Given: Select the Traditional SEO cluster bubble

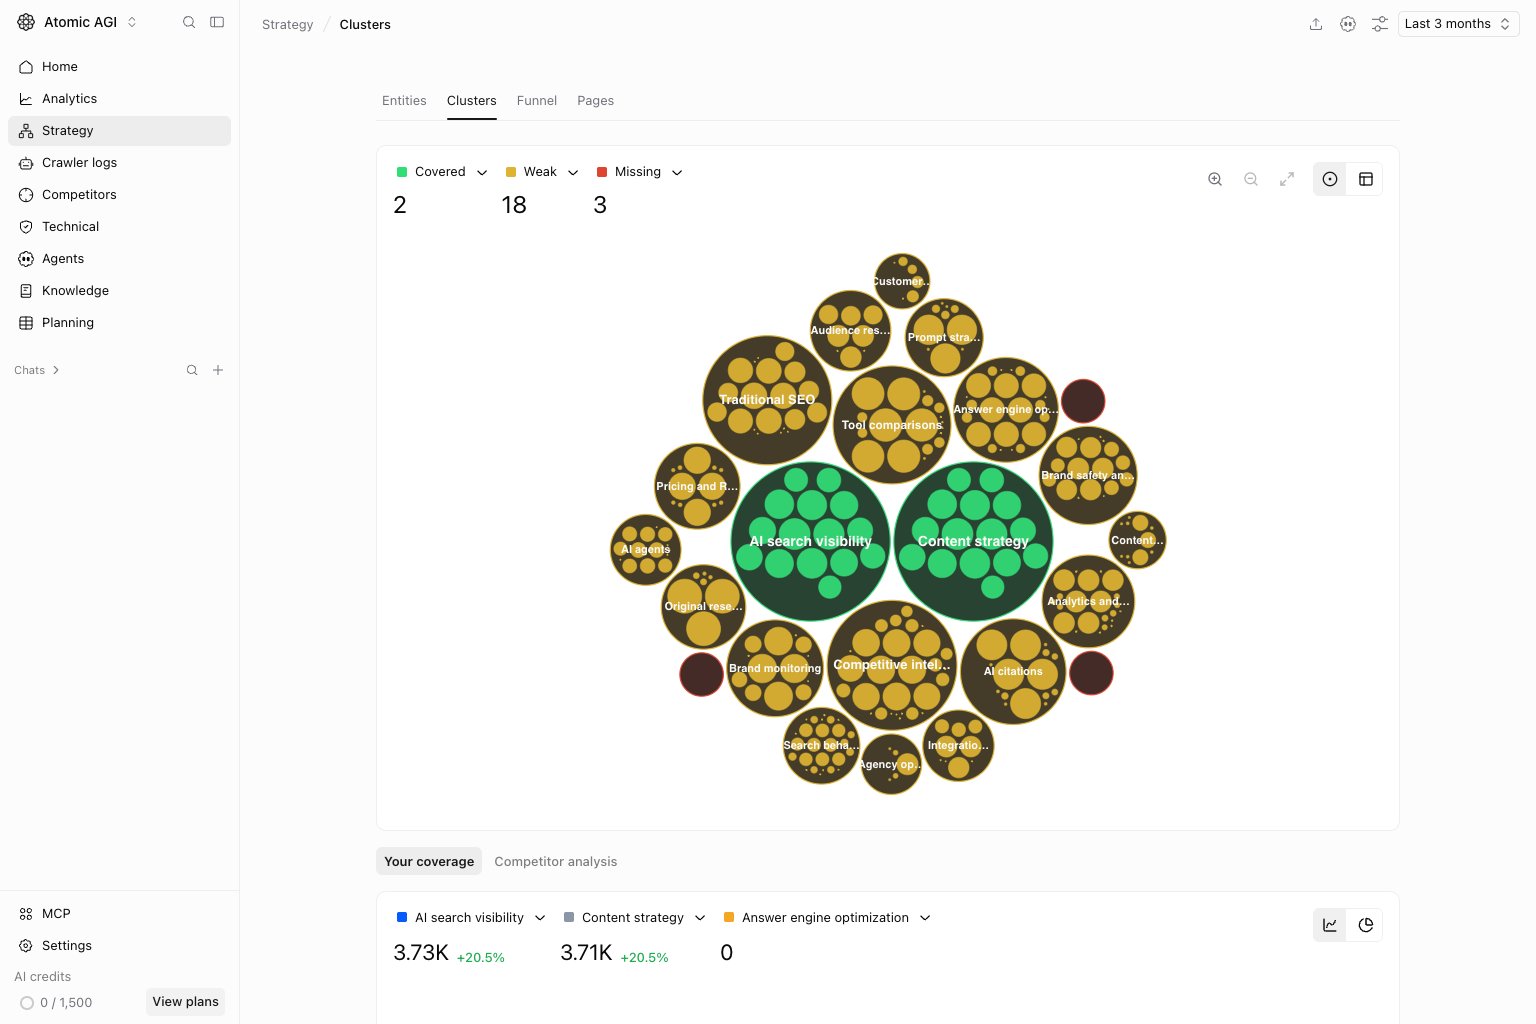Looking at the screenshot, I should point(767,400).
